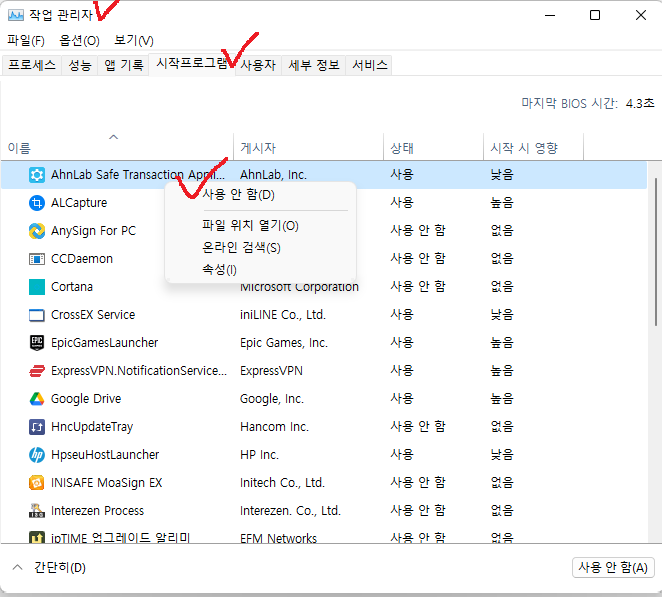Click the HpseuHostLauncher HP icon
The height and width of the screenshot is (597, 662).
point(37,455)
